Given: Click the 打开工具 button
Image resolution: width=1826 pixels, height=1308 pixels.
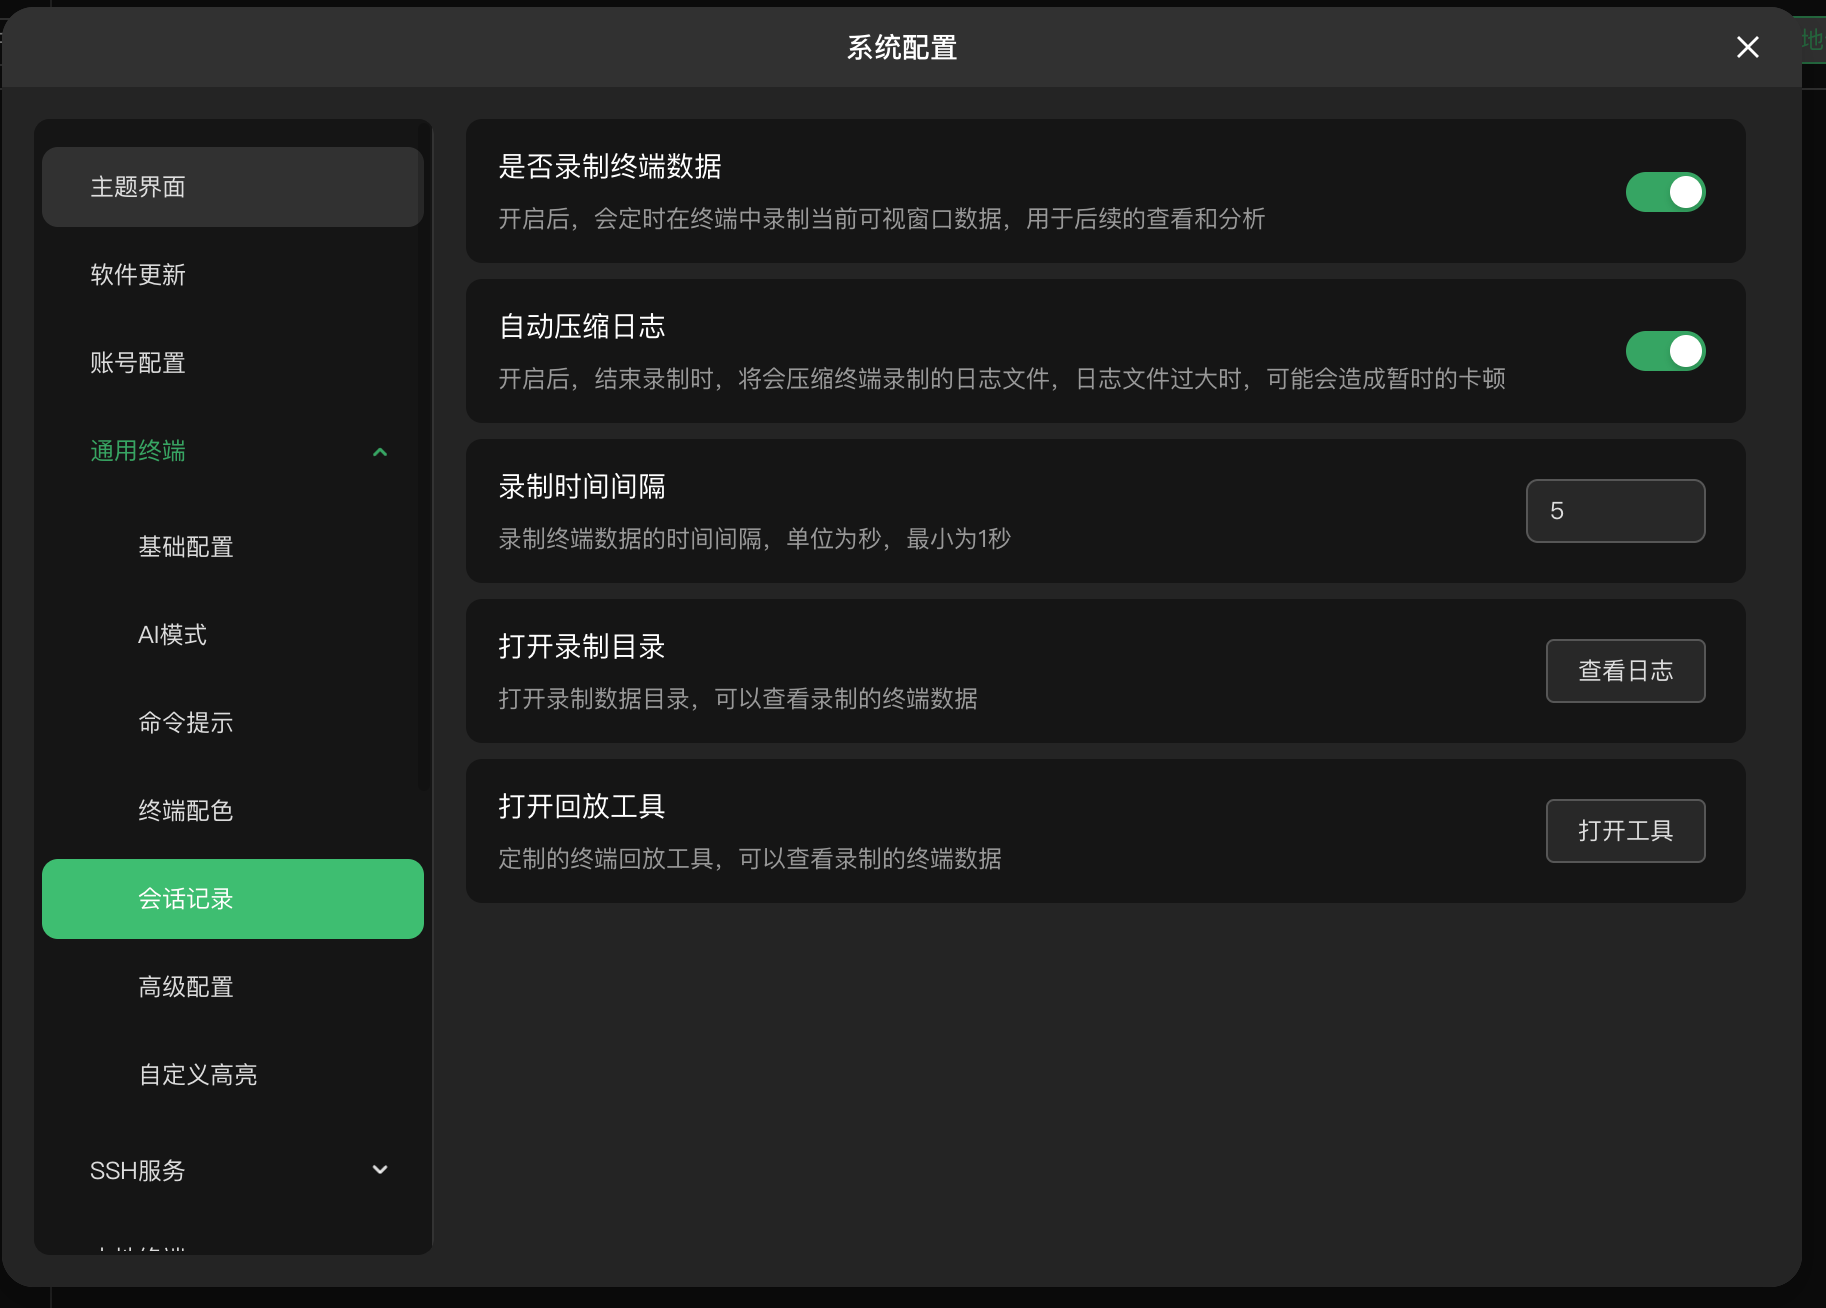Looking at the screenshot, I should pos(1625,830).
